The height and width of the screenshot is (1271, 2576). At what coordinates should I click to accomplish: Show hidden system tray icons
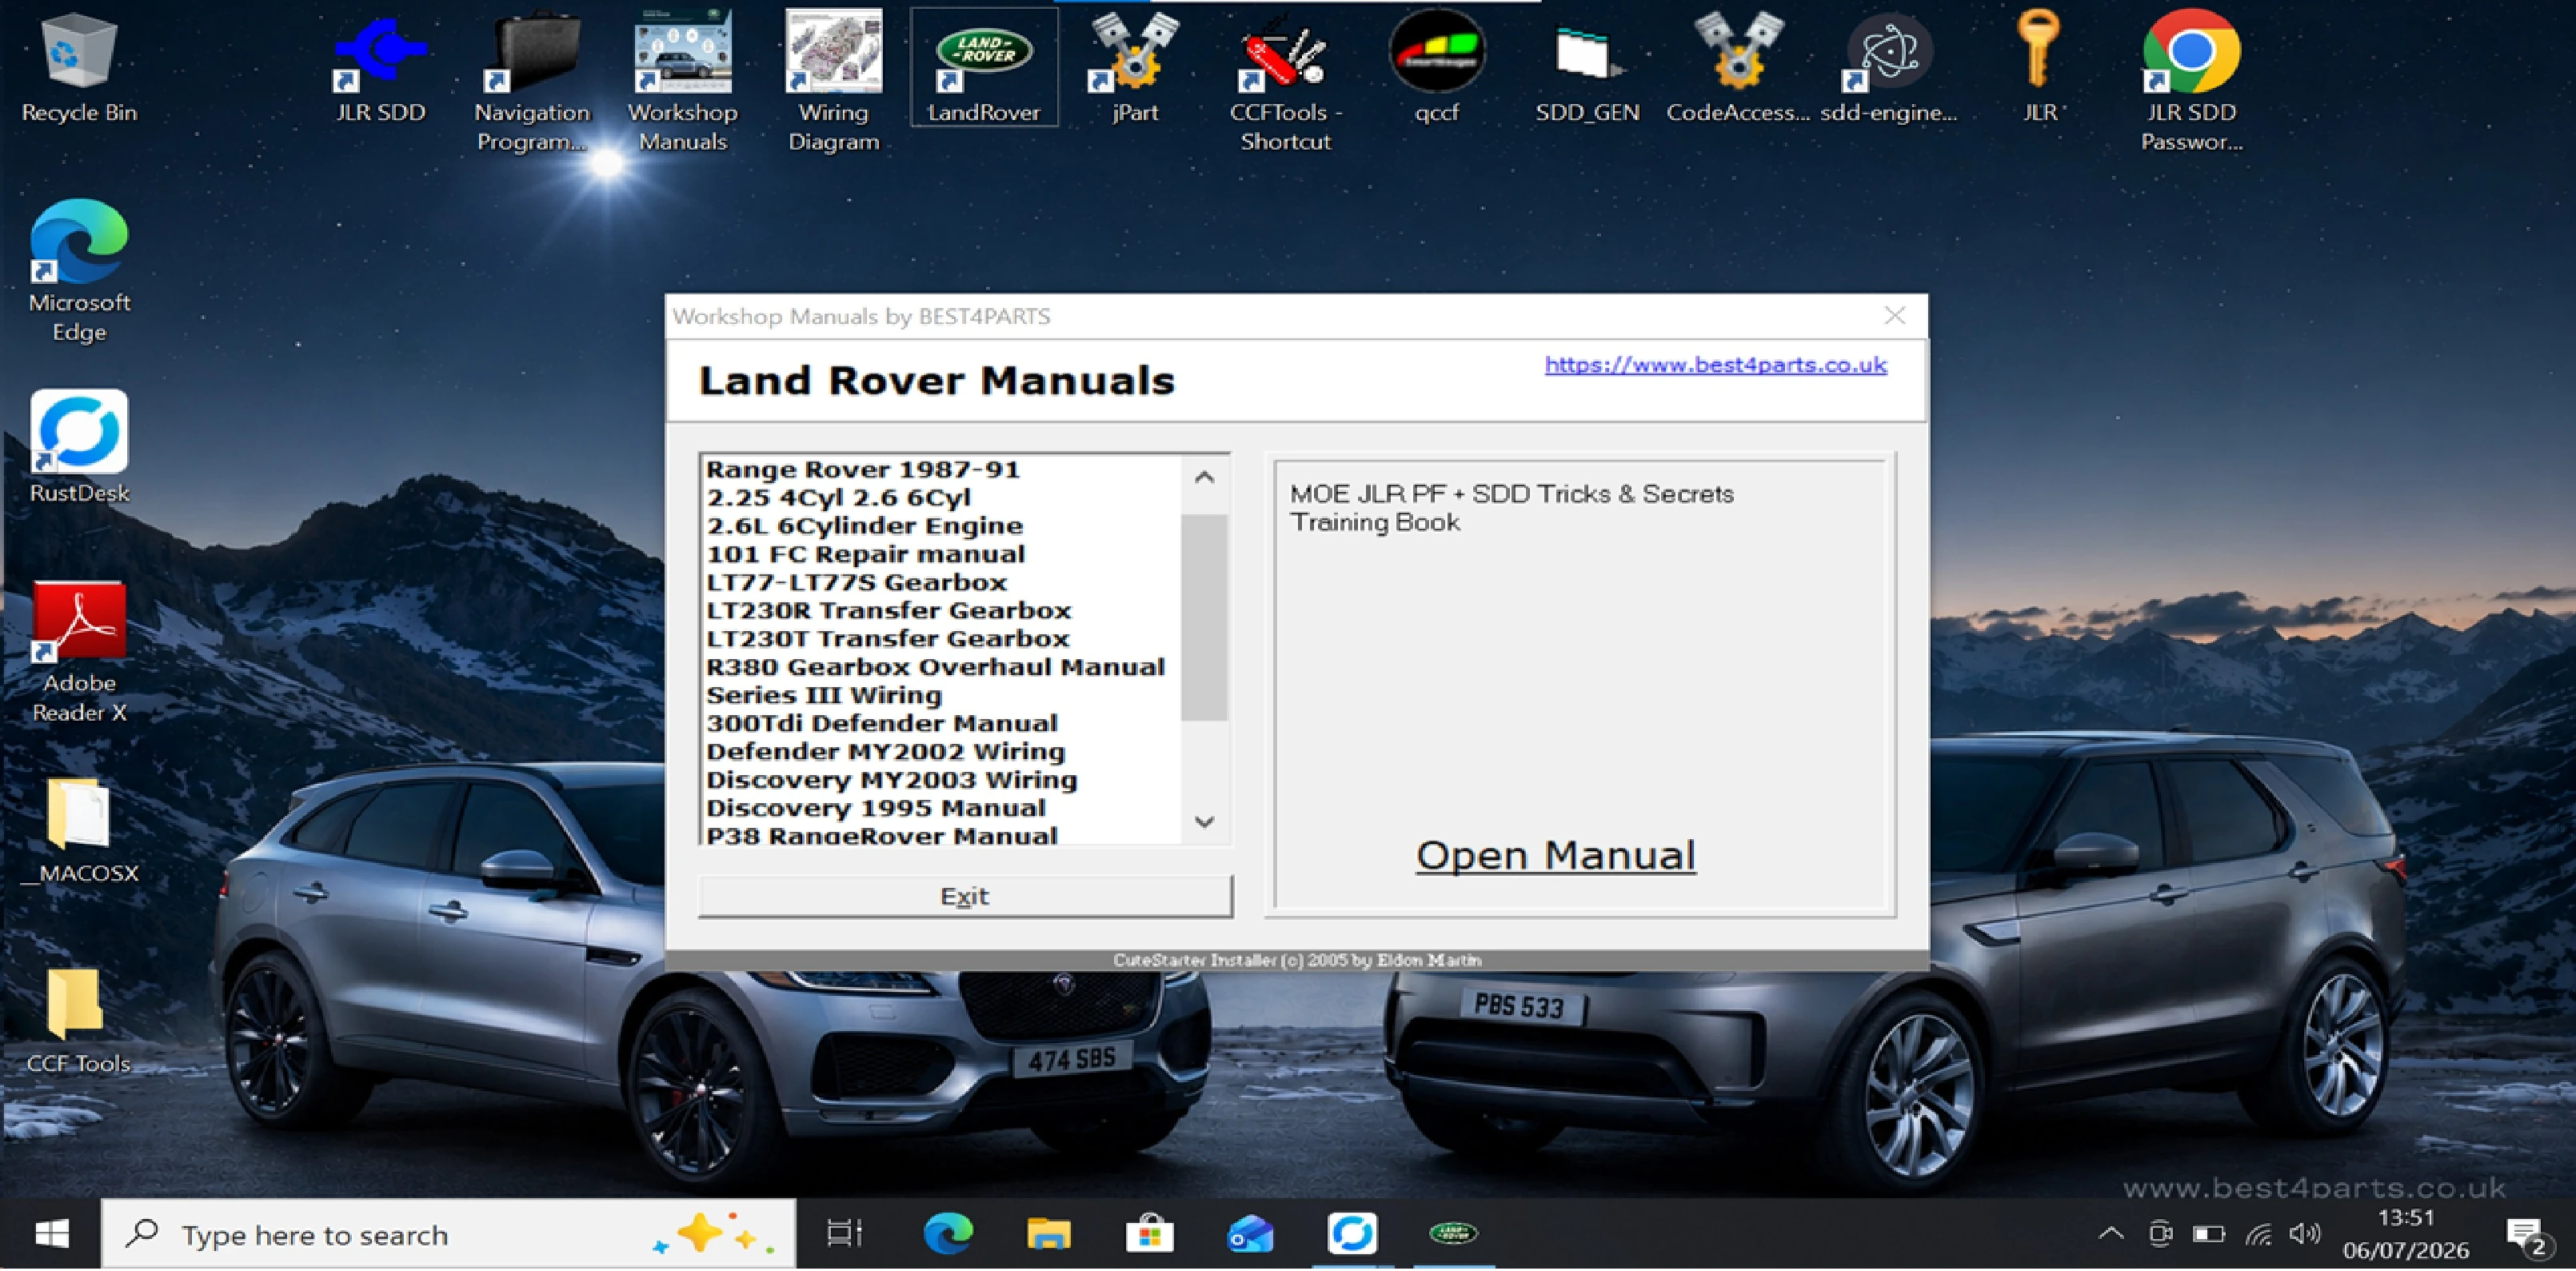click(x=2111, y=1234)
